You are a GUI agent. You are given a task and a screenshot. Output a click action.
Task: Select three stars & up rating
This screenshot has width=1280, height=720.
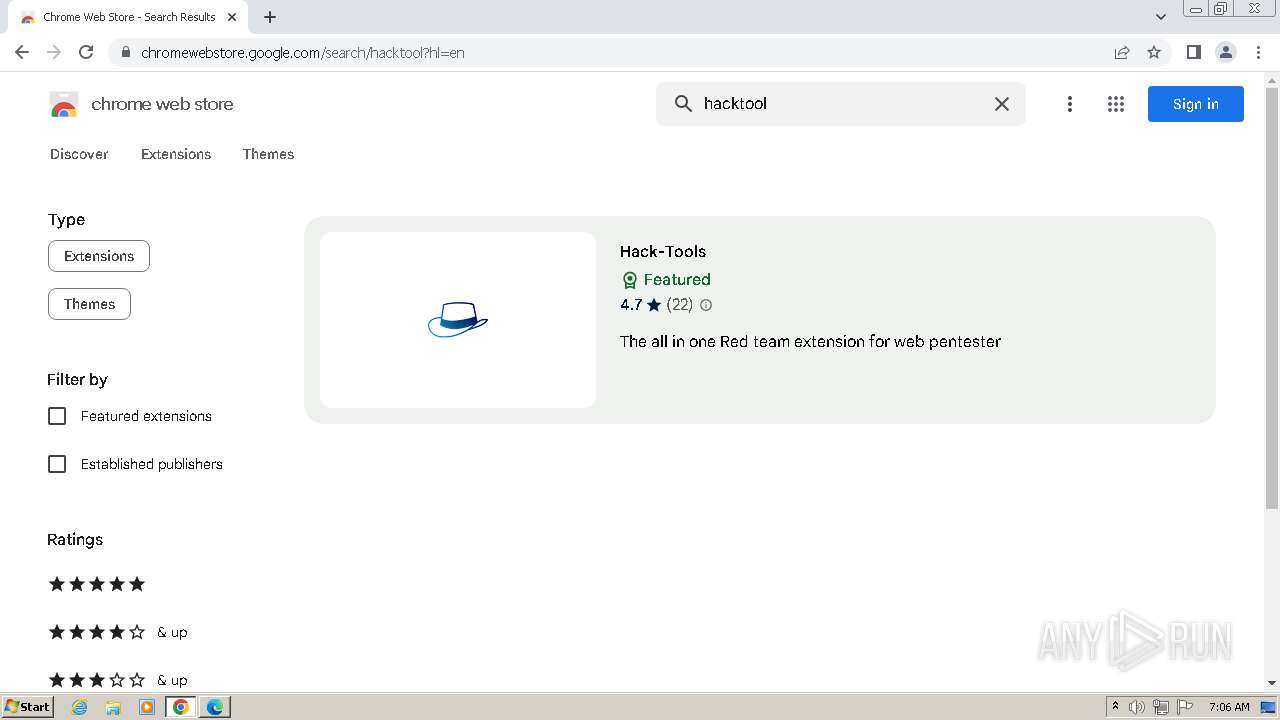(x=118, y=680)
